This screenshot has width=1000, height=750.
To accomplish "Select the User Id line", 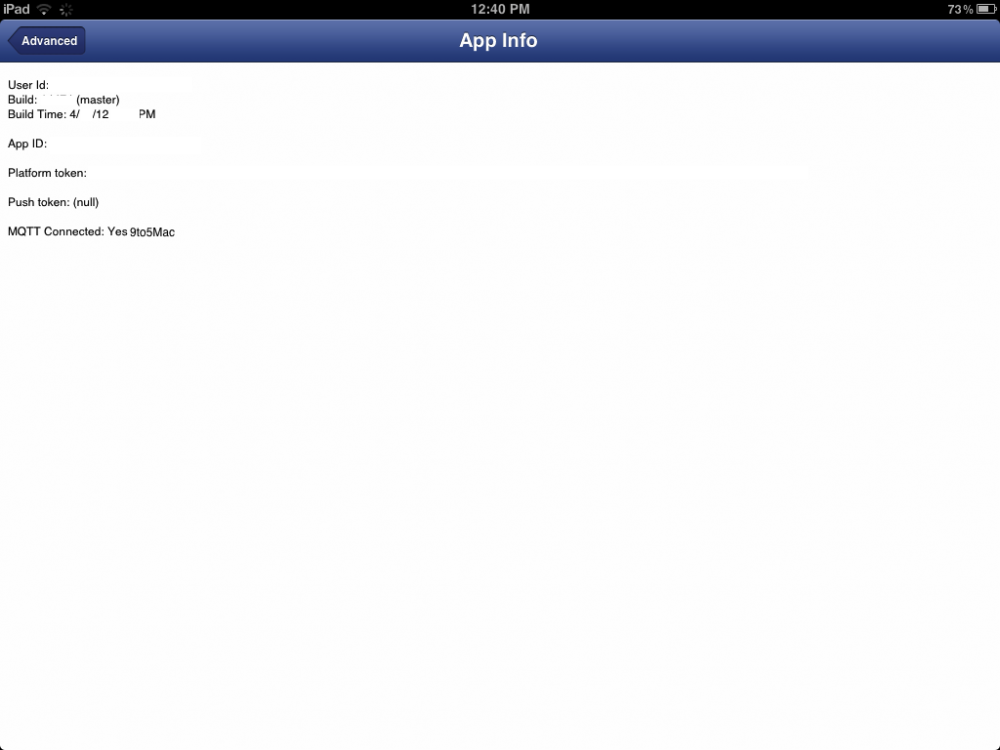I will (x=28, y=85).
